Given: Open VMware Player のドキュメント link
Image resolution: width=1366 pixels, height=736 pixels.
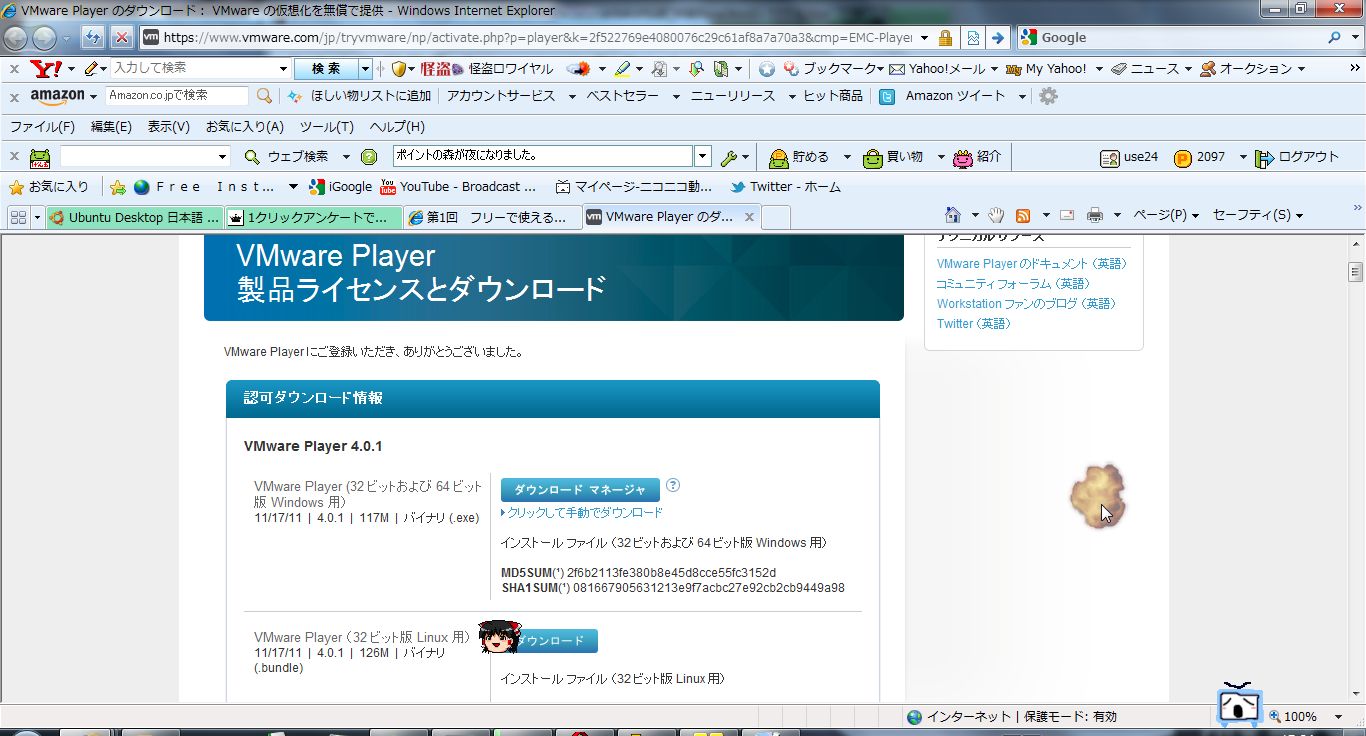Looking at the screenshot, I should coord(1032,264).
